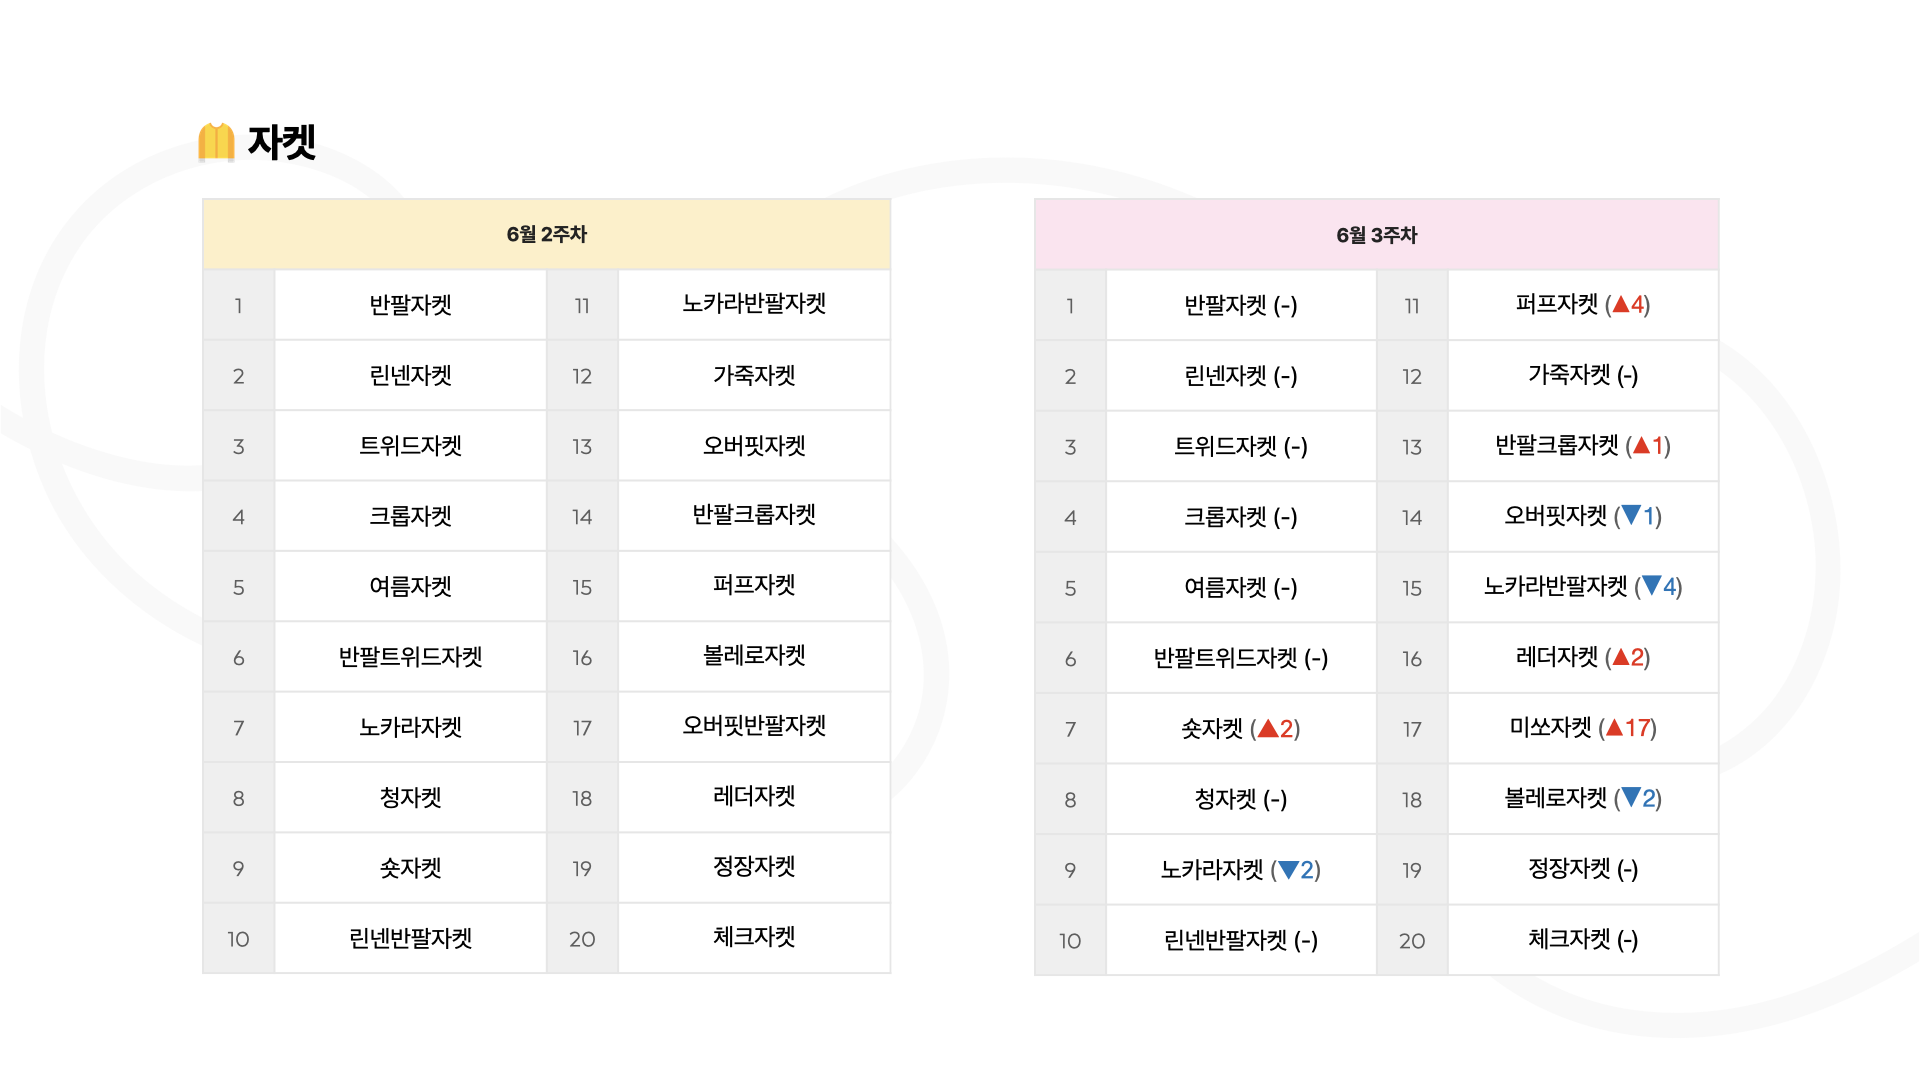Click the blue down arrow beside 노카라자켓 in week 3
This screenshot has width=1920, height=1080.
[x=1289, y=870]
